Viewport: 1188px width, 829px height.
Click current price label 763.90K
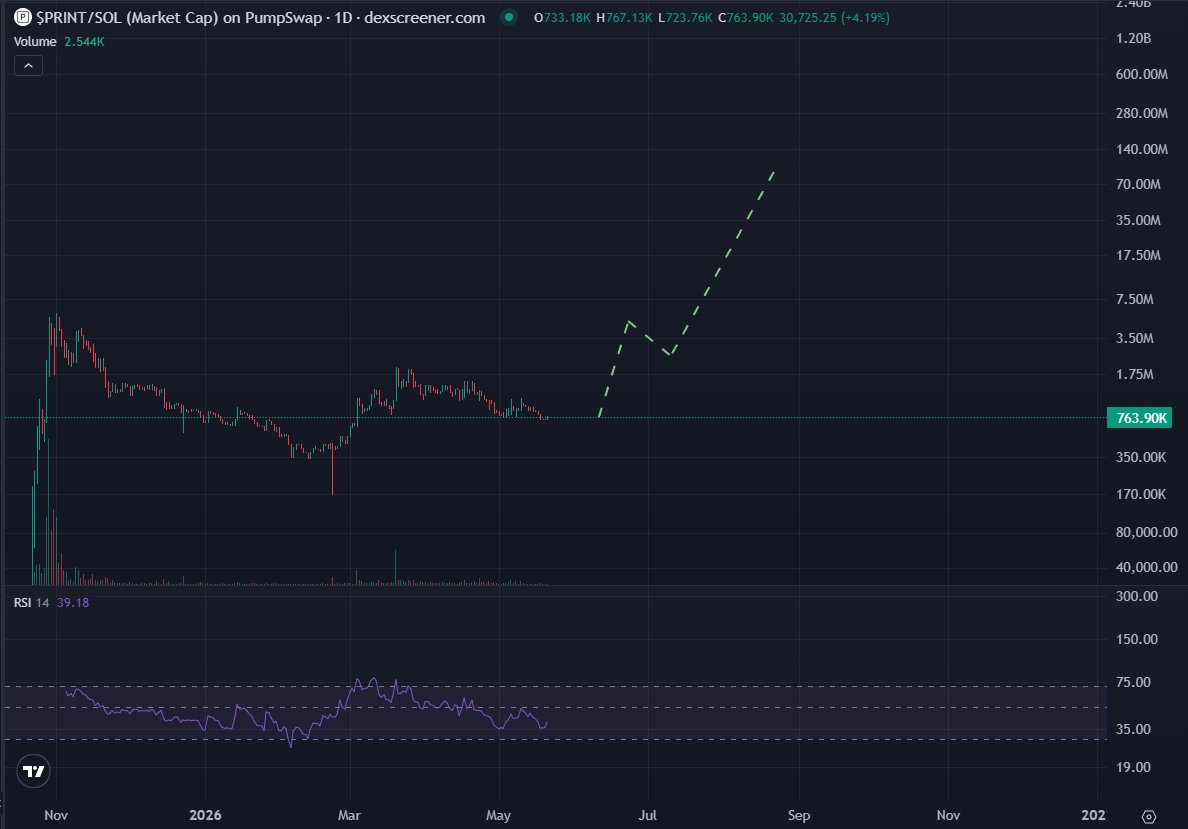[1140, 418]
